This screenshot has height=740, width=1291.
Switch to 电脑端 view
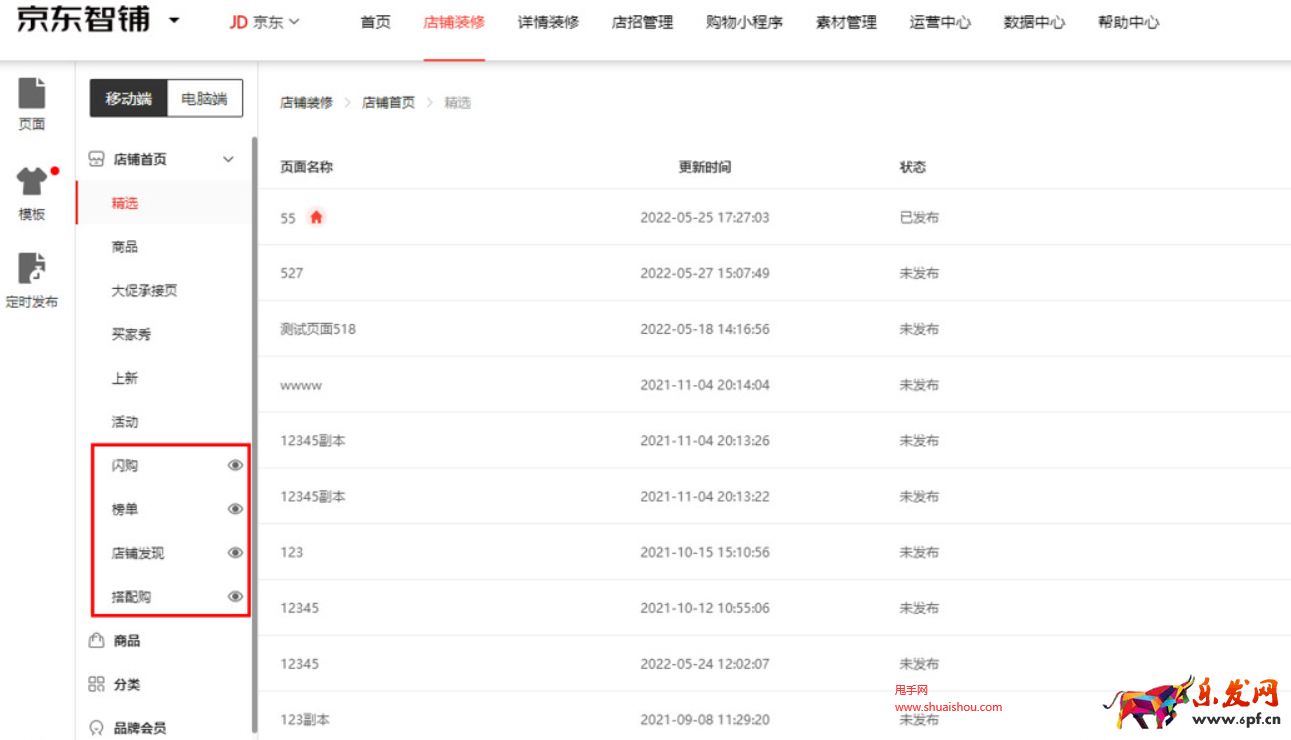(204, 98)
